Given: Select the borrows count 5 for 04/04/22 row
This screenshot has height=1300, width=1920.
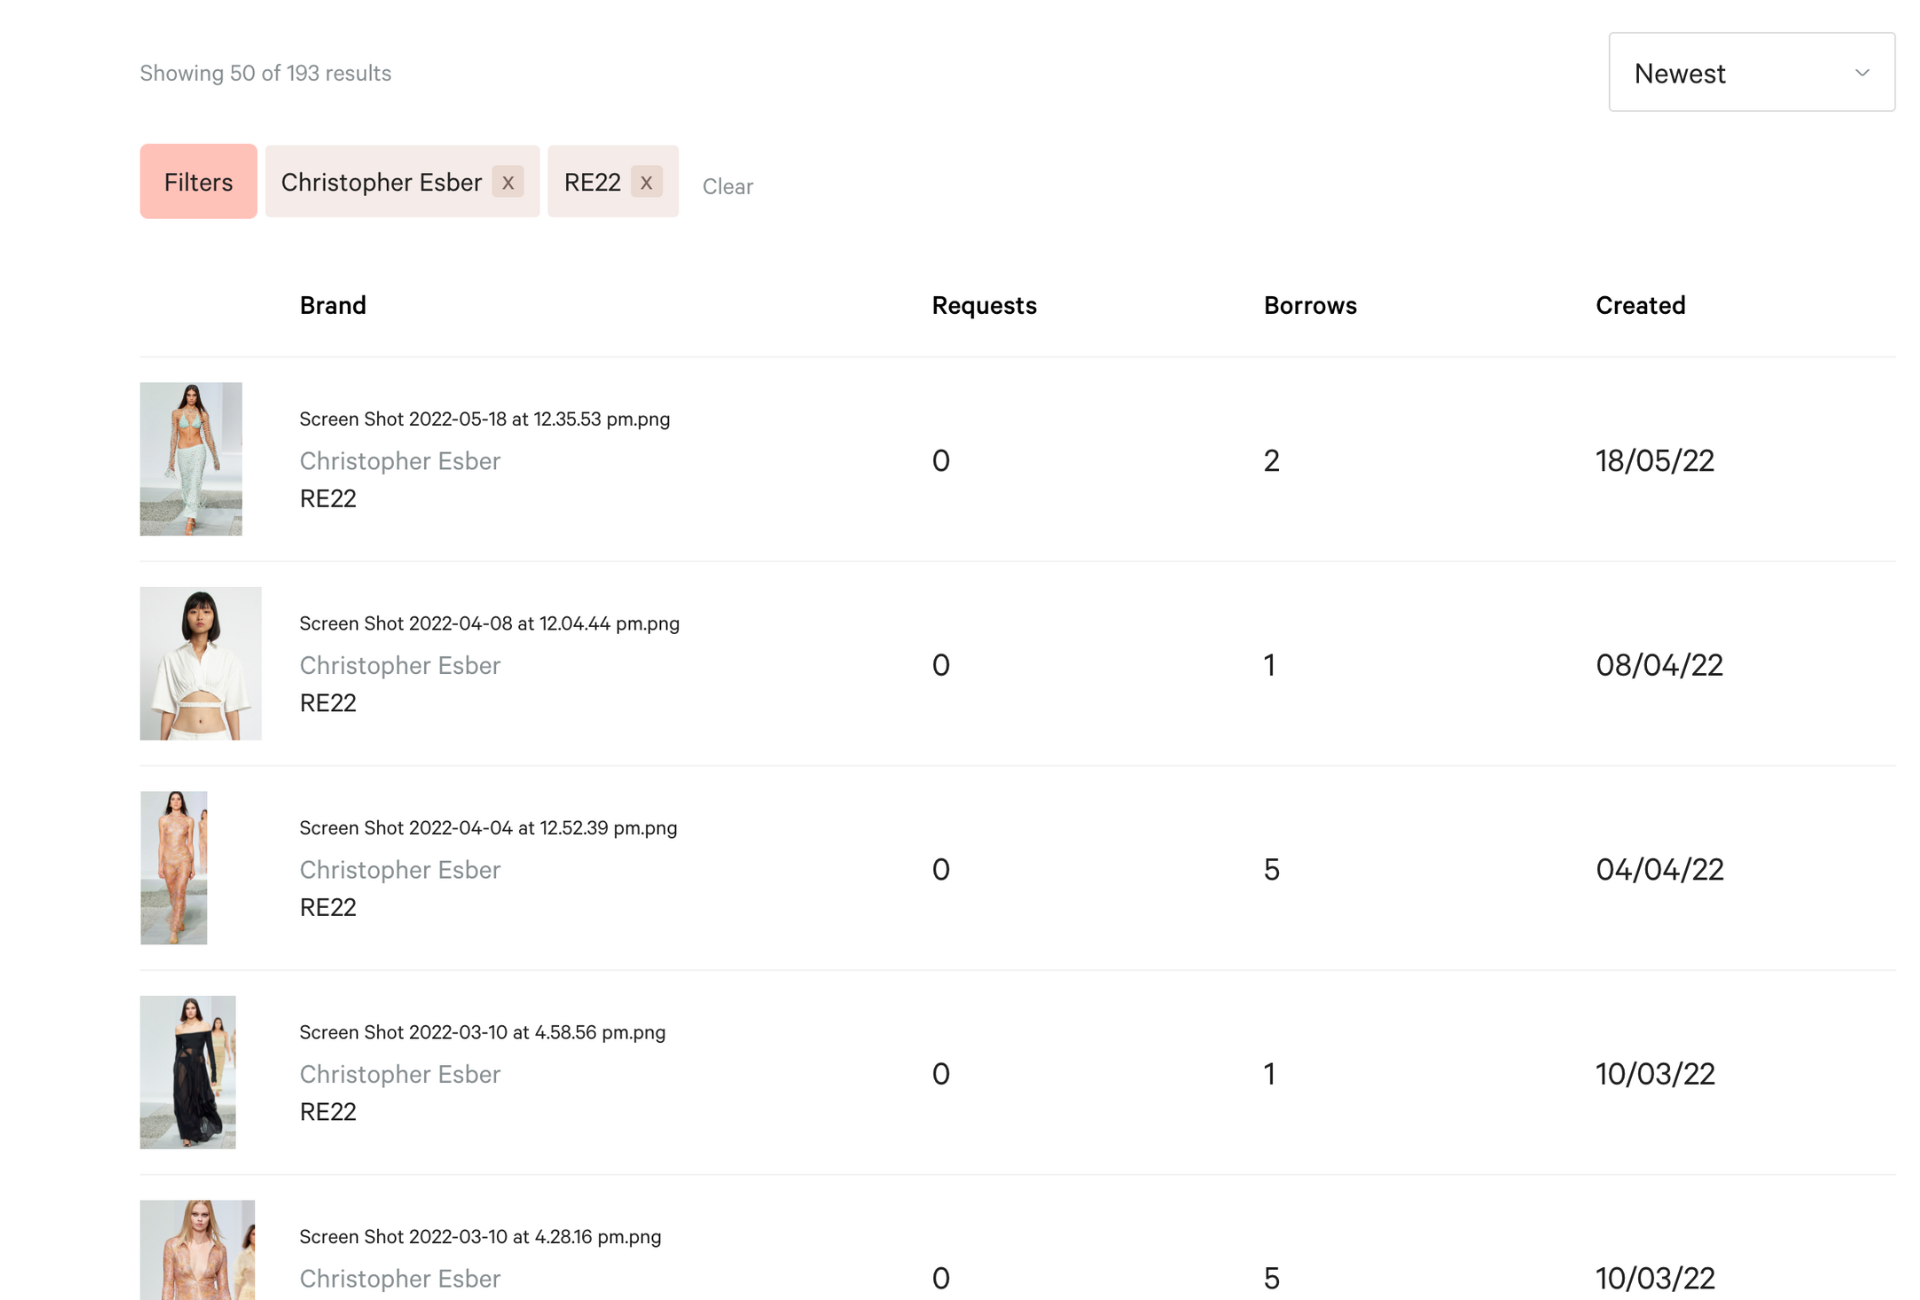Looking at the screenshot, I should pyautogui.click(x=1271, y=869).
